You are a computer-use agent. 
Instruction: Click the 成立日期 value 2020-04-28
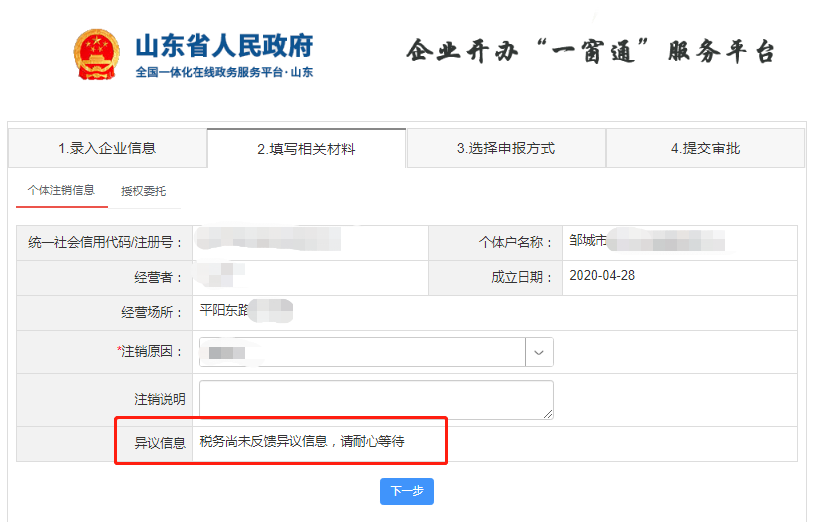tap(602, 276)
